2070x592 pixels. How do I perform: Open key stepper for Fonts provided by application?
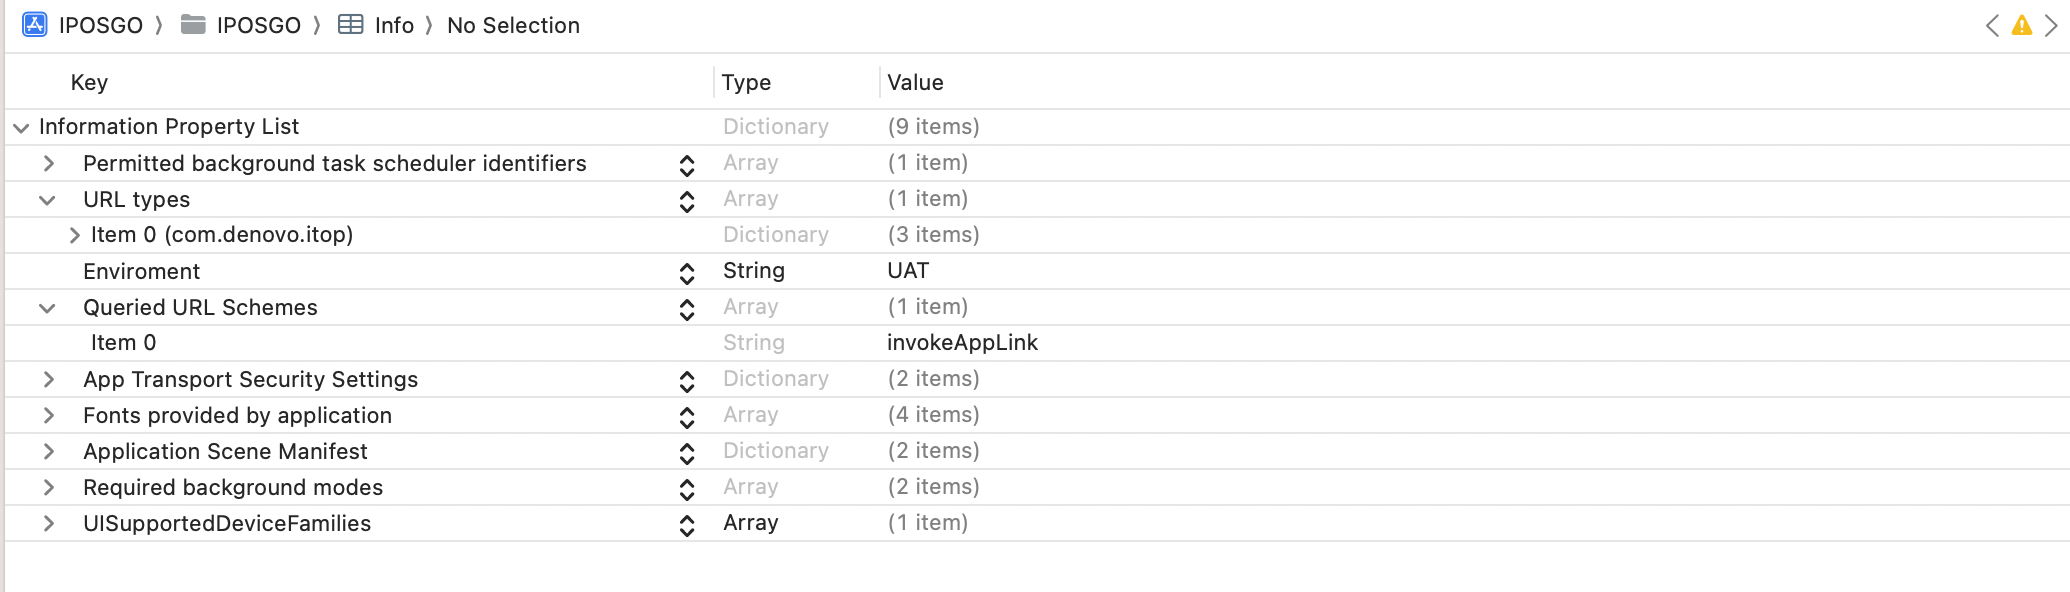pos(687,417)
